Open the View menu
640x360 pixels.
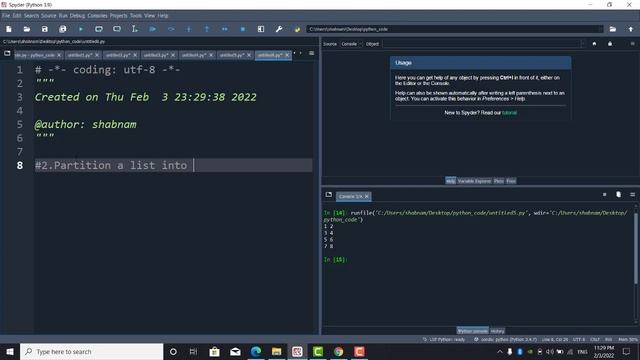point(149,16)
